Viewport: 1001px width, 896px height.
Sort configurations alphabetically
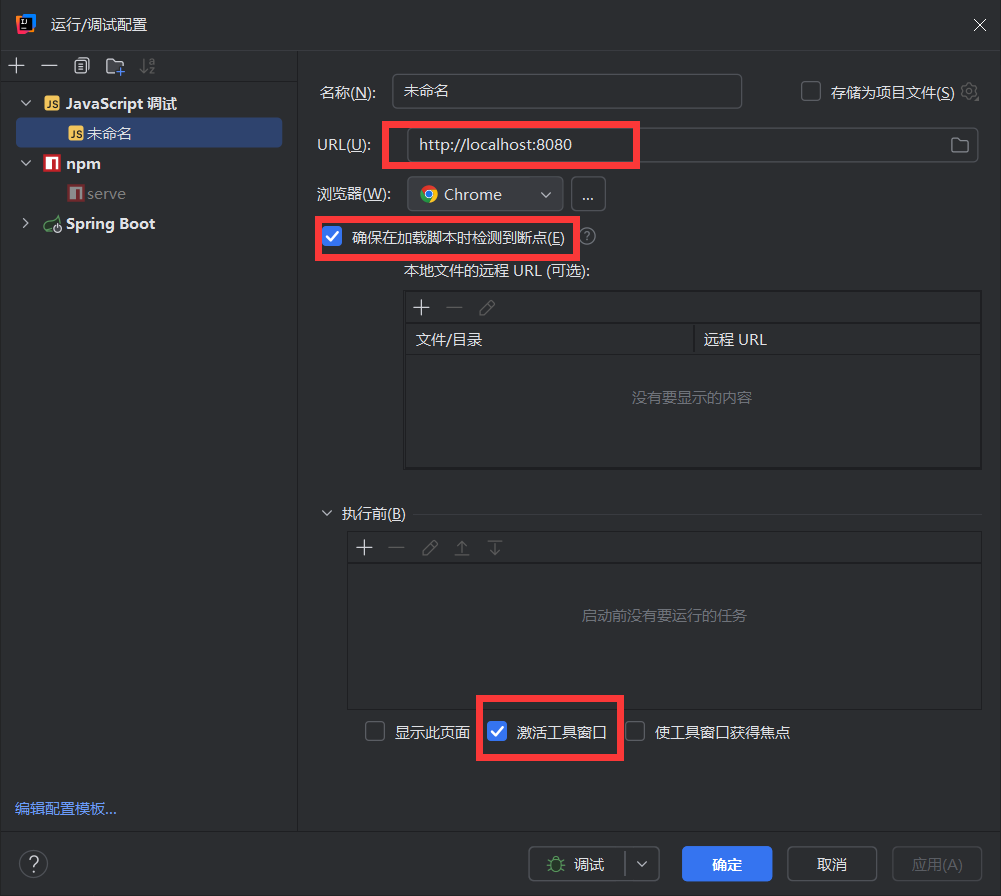147,66
